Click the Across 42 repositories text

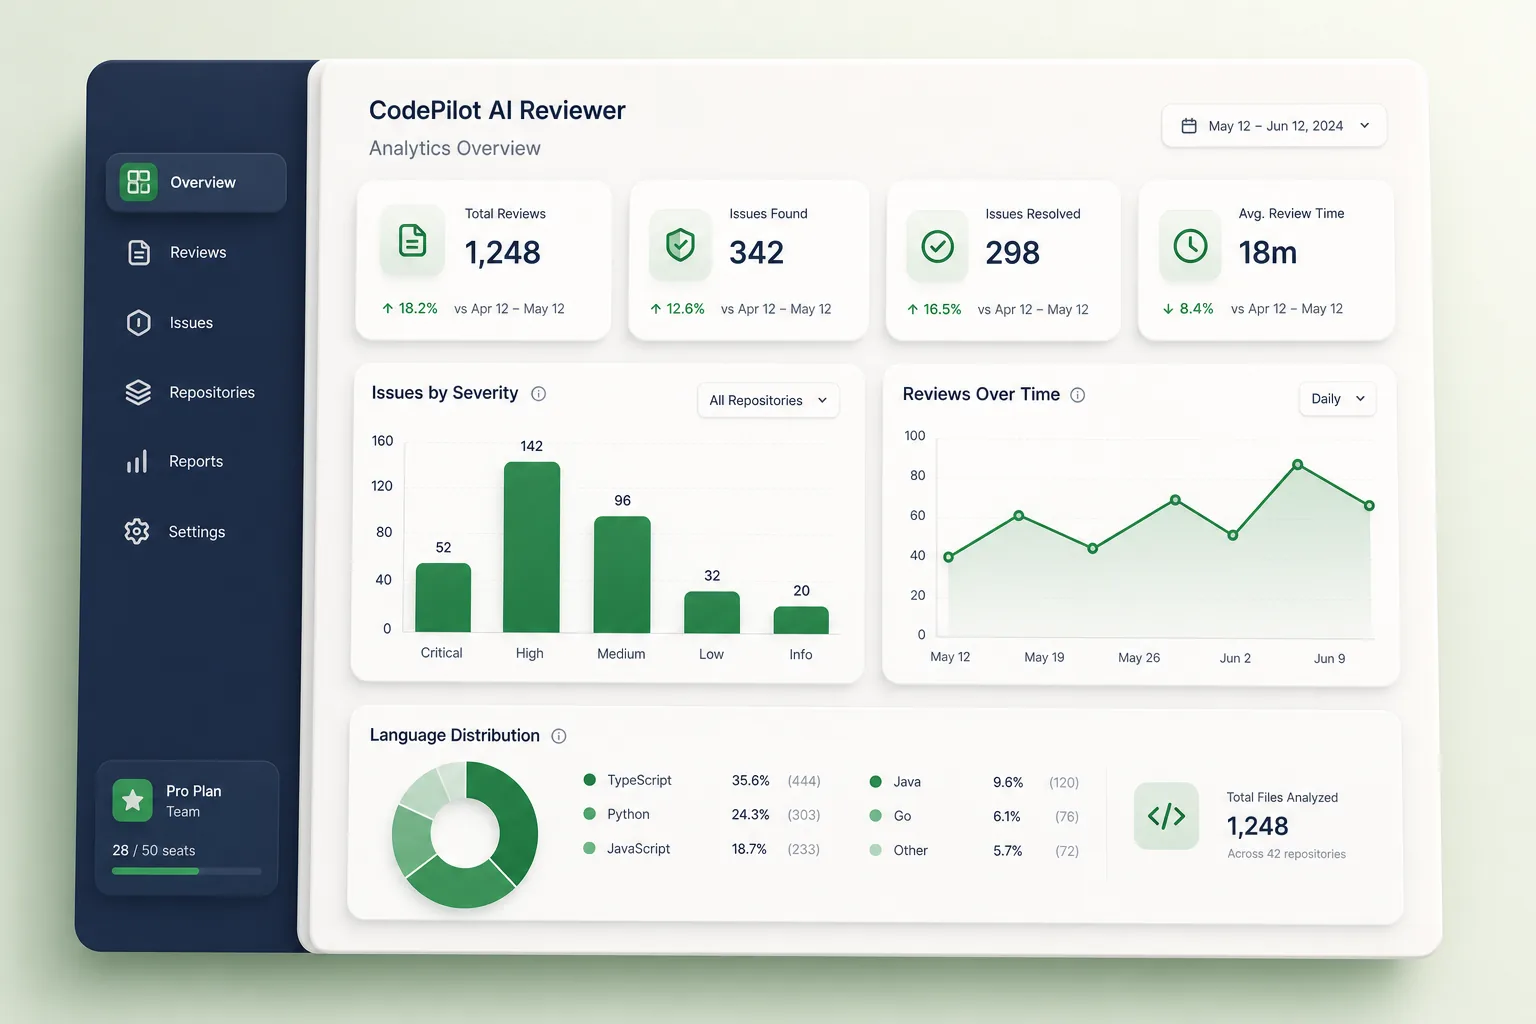point(1286,854)
